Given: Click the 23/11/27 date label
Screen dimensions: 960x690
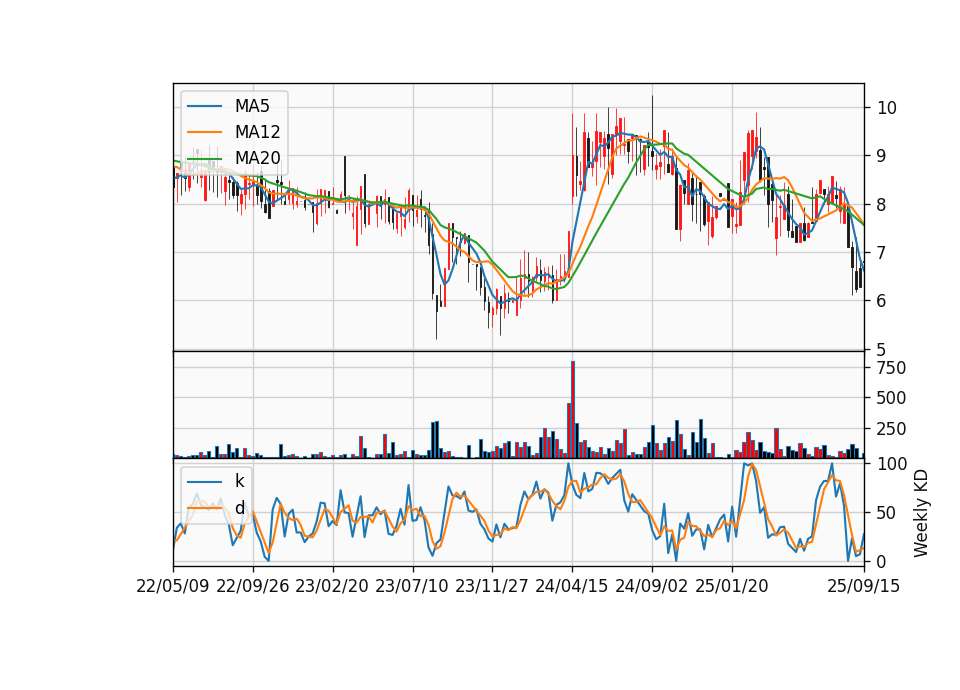Looking at the screenshot, I should (492, 586).
